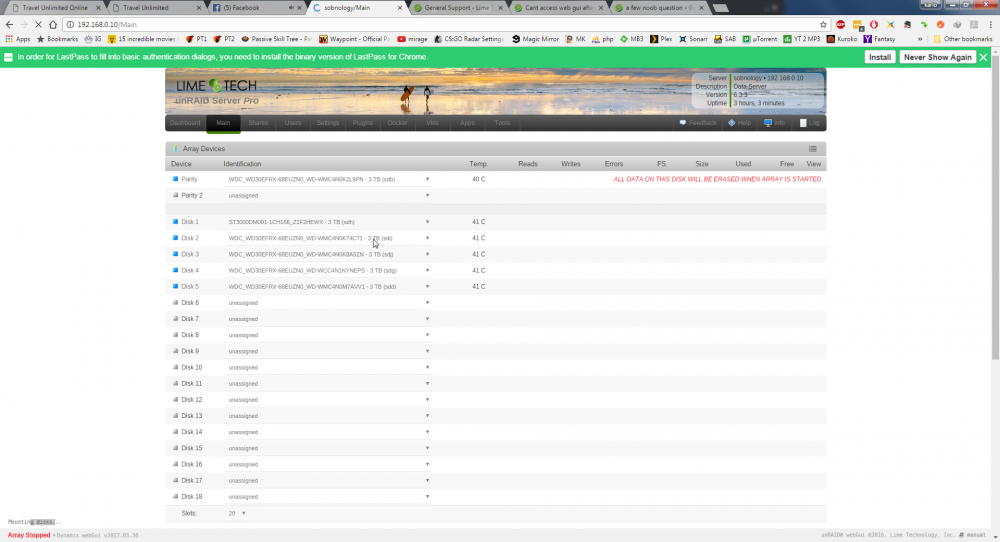The width and height of the screenshot is (1000, 542).
Task: Click the Array Devices panel title icon
Action: [175, 149]
